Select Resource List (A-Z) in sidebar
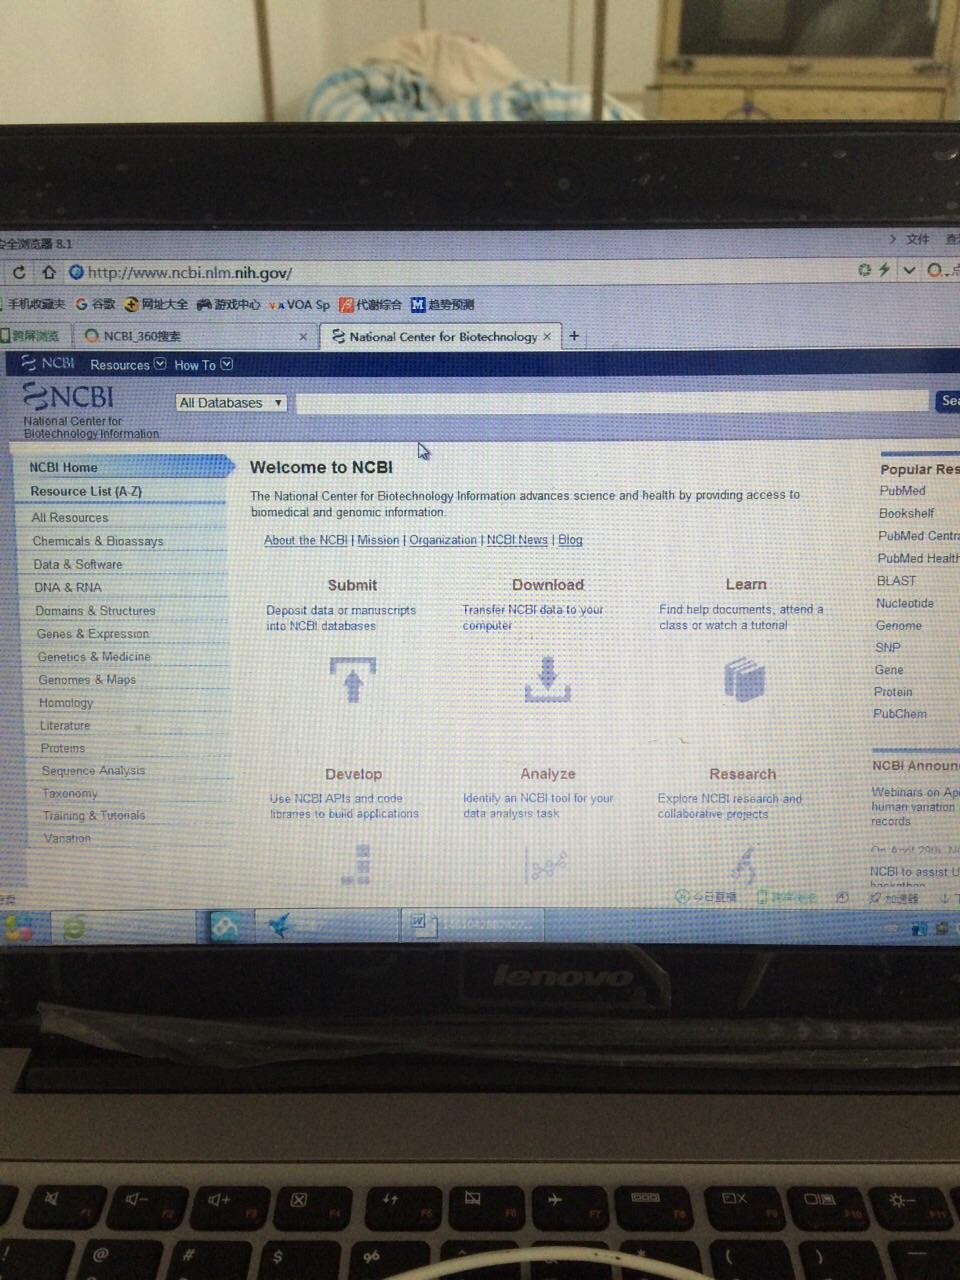The image size is (960, 1280). (x=86, y=491)
